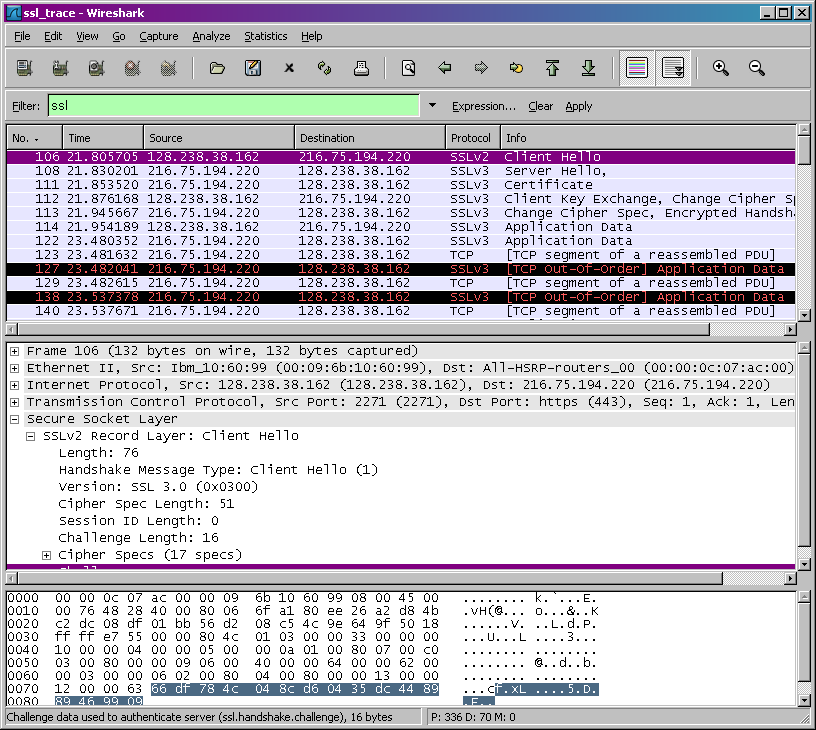The height and width of the screenshot is (730, 816).
Task: Select out-of-order packet 138 row
Action: click(401, 297)
